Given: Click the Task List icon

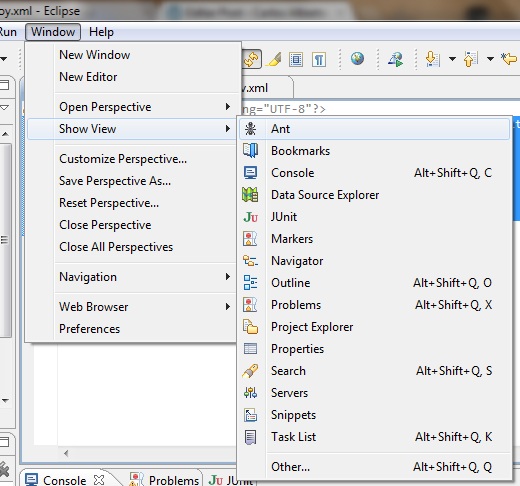Looking at the screenshot, I should 250,437.
